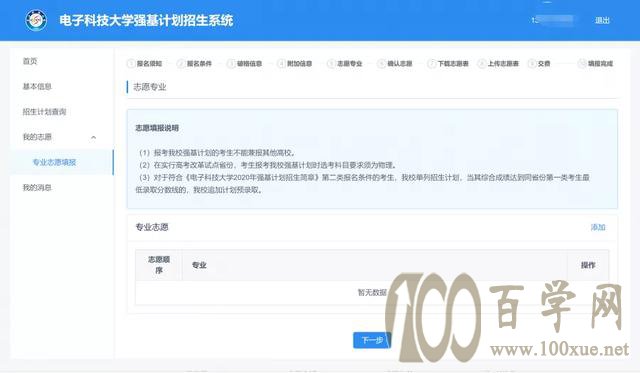The image size is (640, 373).
Task: Click the 操作 column header
Action: [588, 265]
